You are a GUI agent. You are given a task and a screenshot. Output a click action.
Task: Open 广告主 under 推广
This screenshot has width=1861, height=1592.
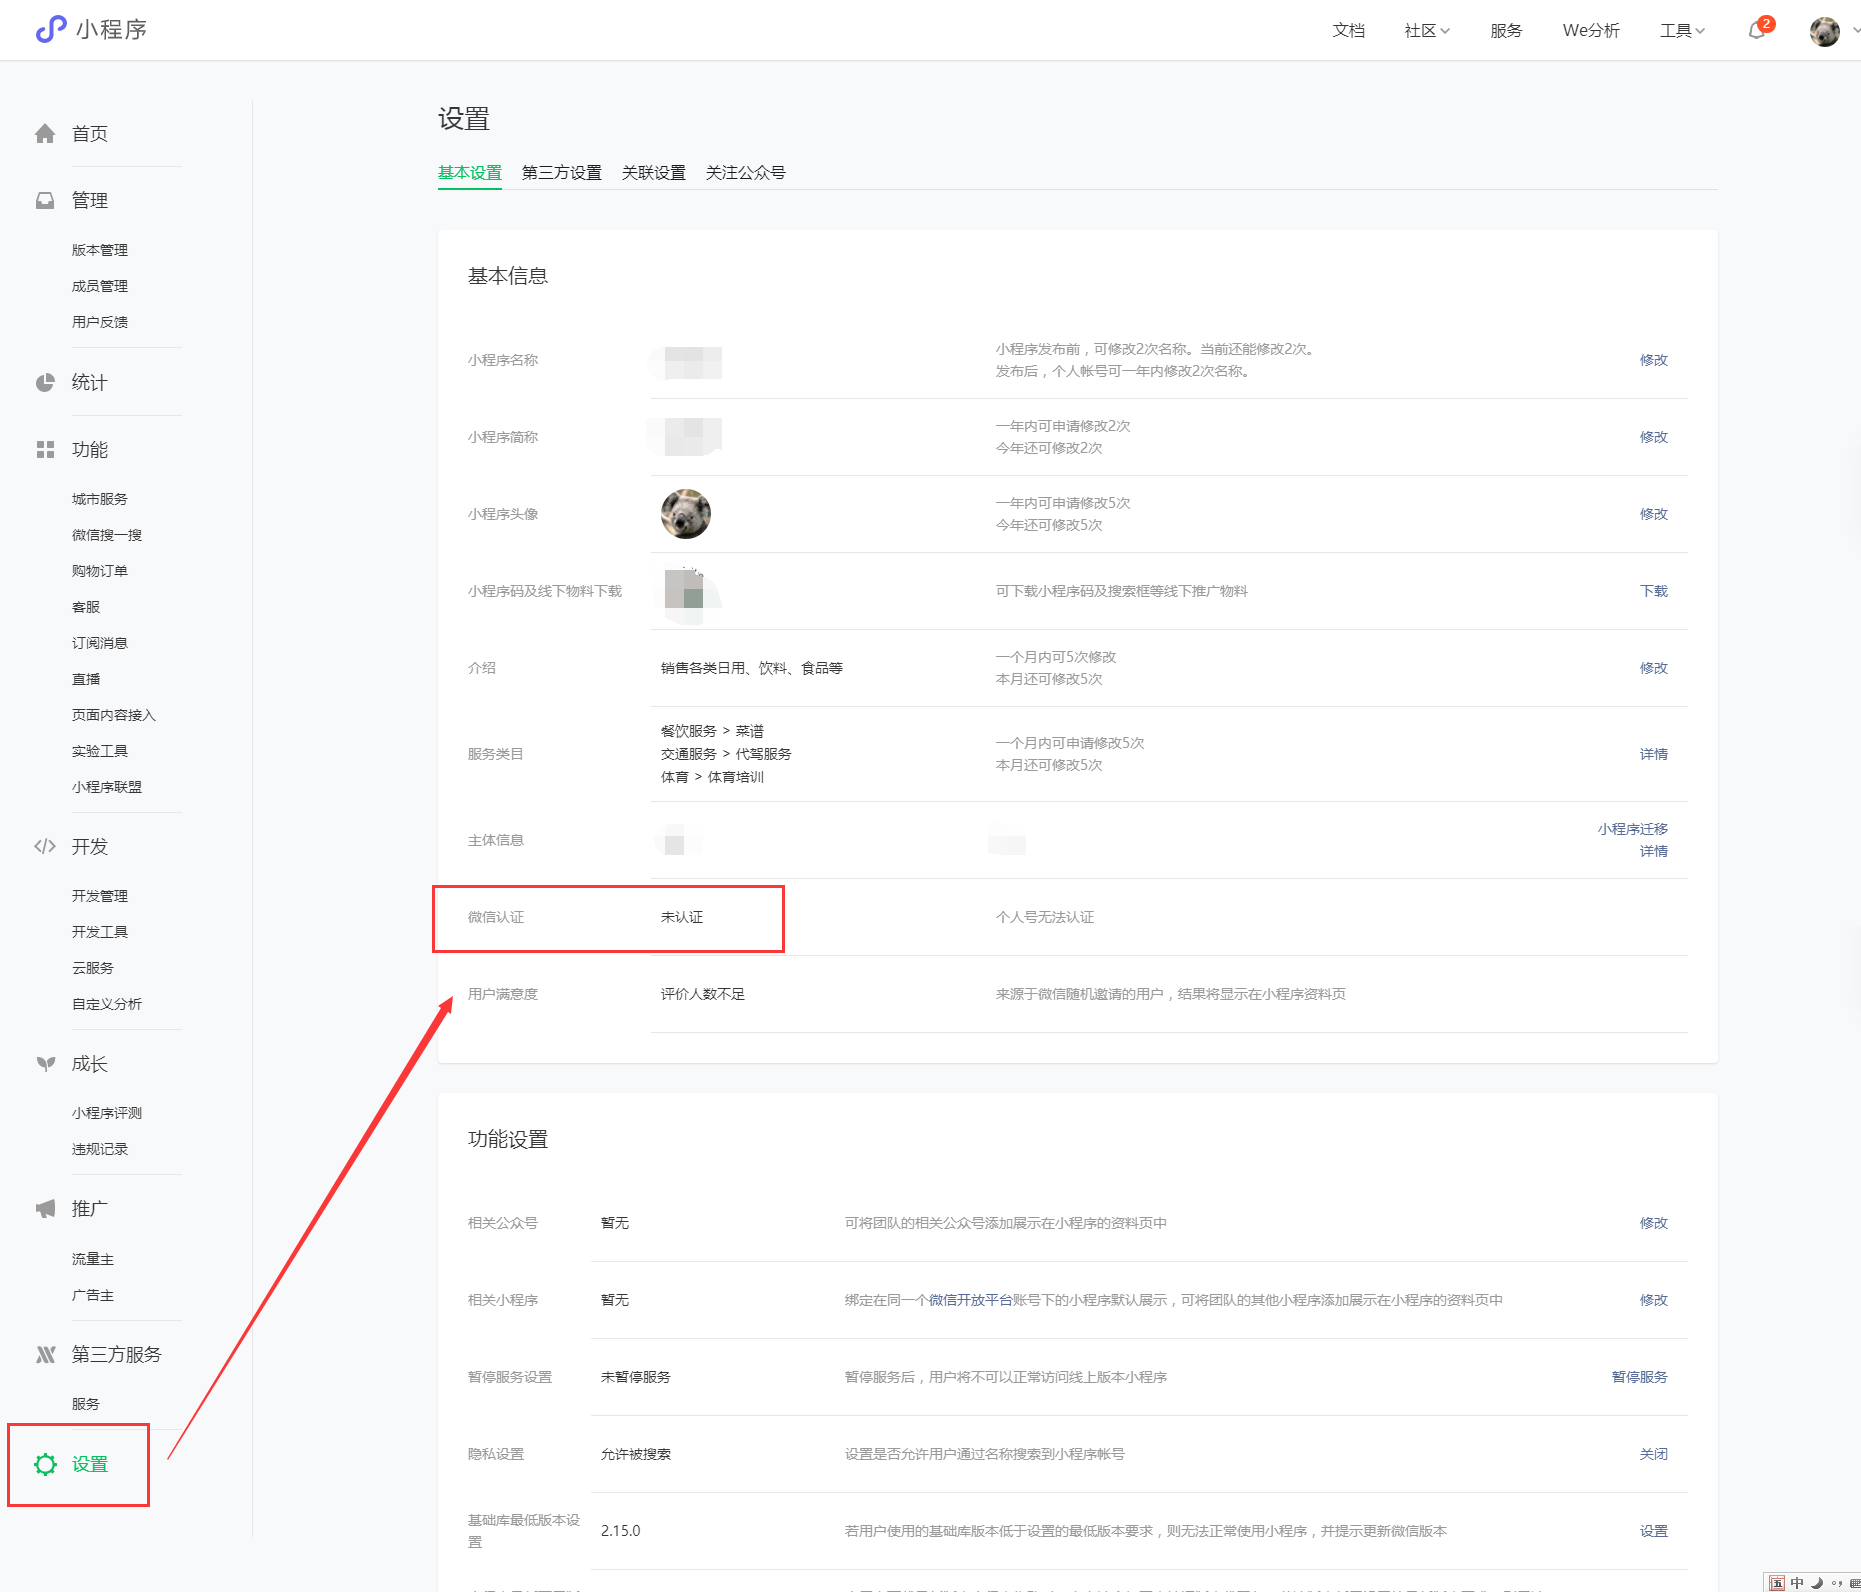click(x=93, y=1295)
